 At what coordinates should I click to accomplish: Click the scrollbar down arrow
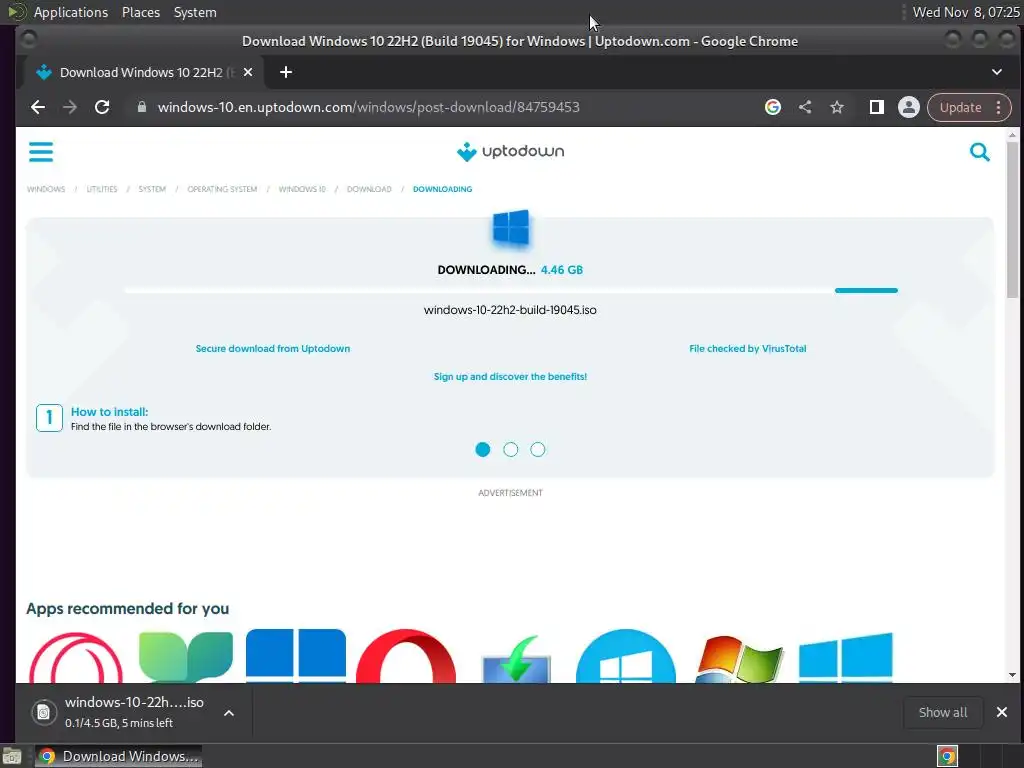(x=1012, y=675)
